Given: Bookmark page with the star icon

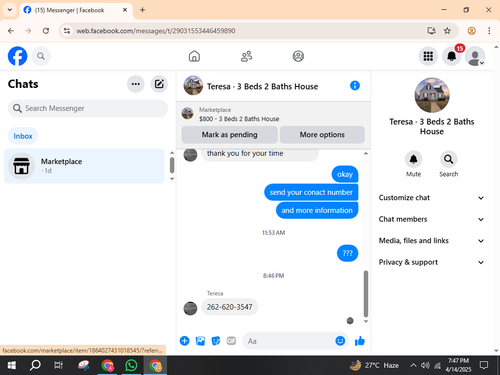Looking at the screenshot, I should [x=447, y=31].
